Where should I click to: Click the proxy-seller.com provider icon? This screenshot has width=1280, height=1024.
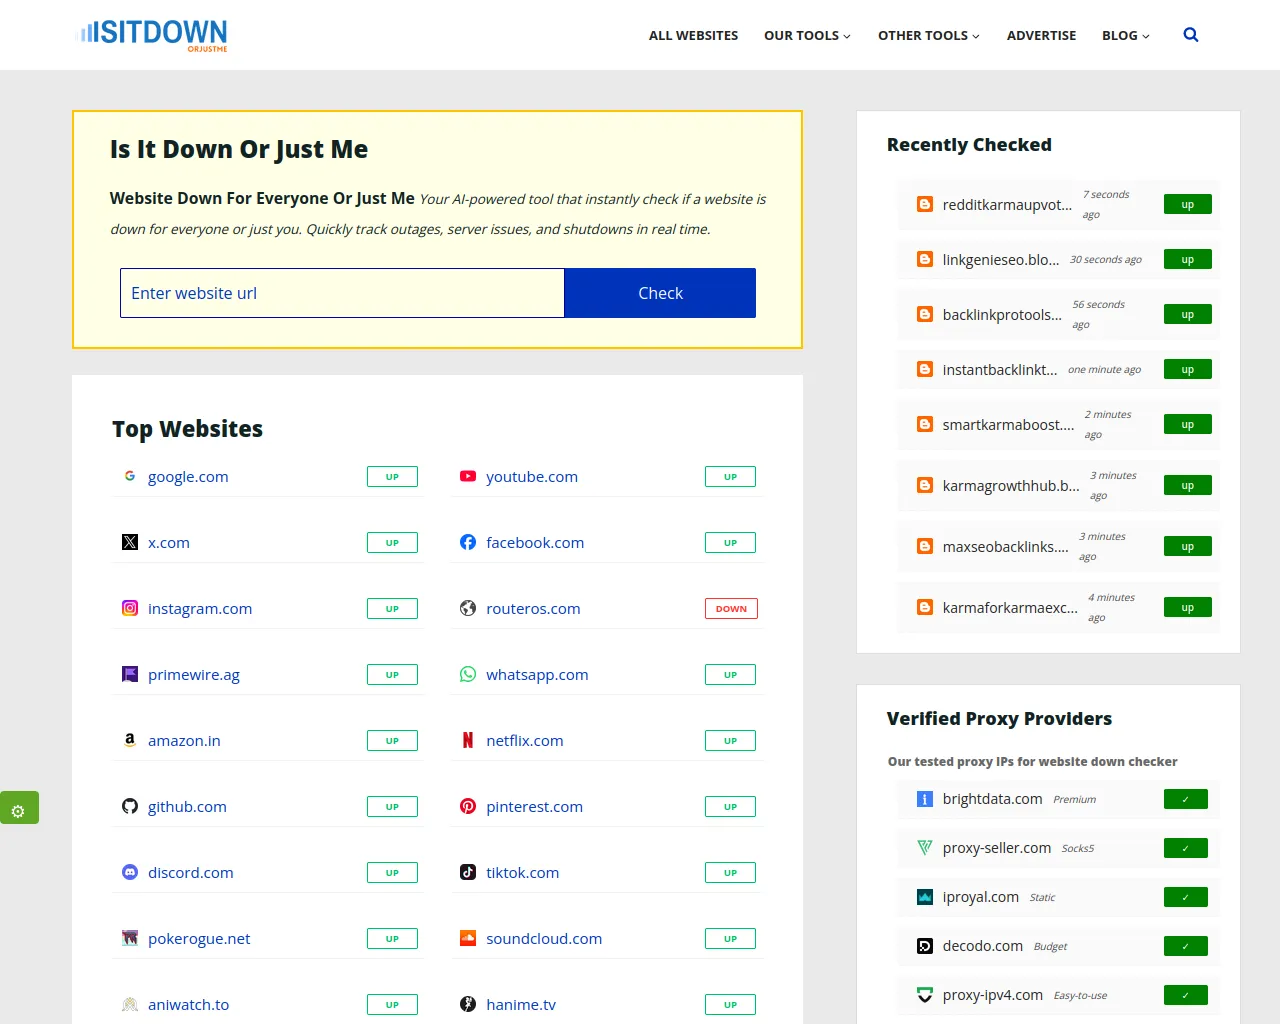(925, 848)
